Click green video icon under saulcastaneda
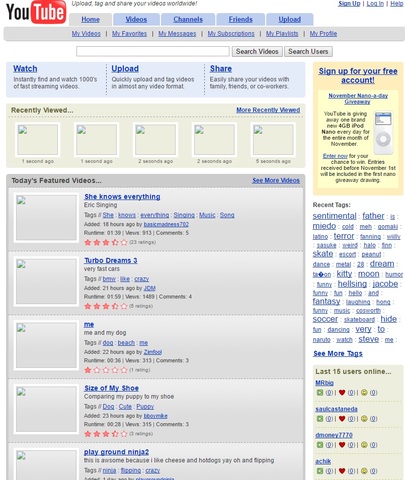 [320, 418]
